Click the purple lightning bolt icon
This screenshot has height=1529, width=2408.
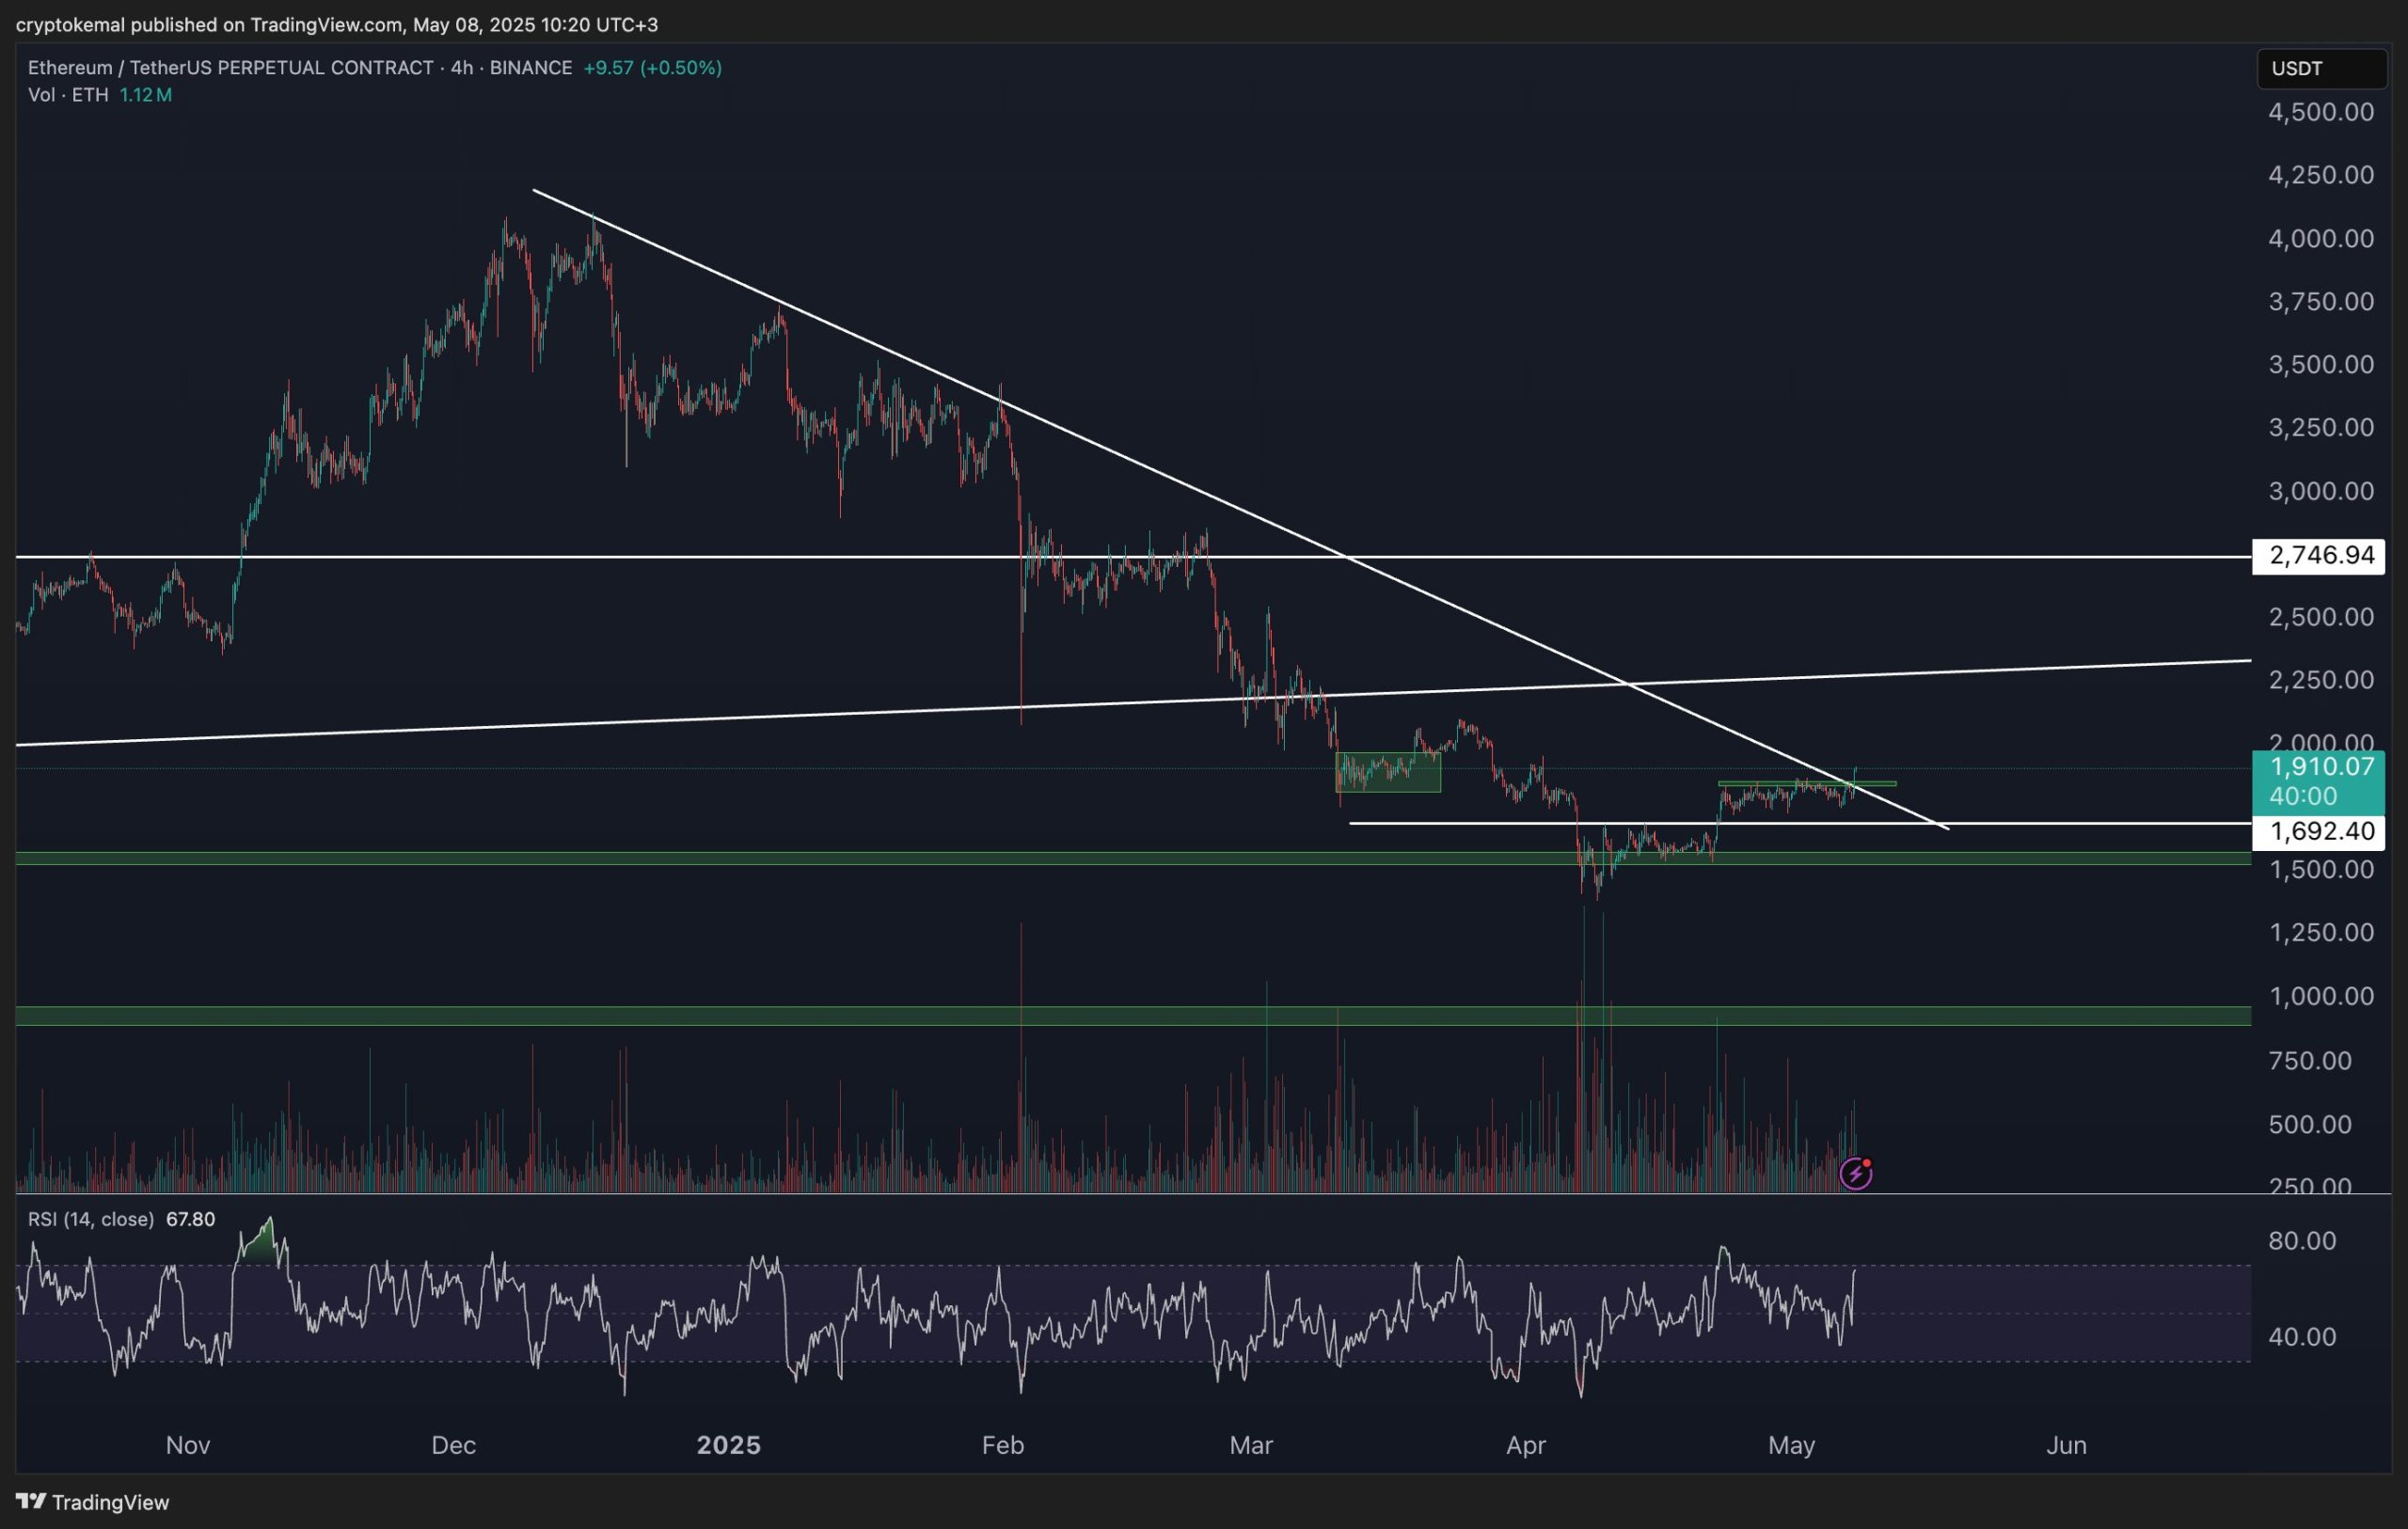coord(1855,1173)
